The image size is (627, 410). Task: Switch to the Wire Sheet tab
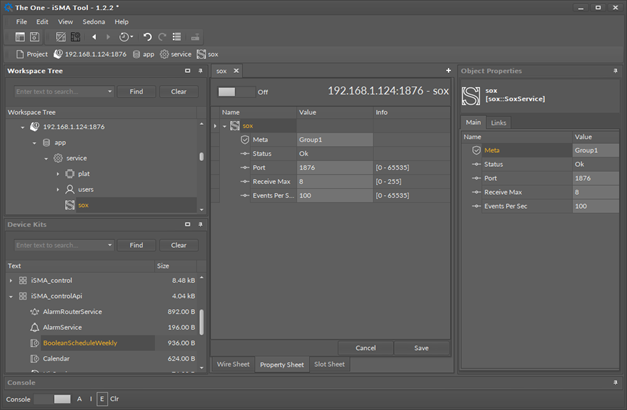[233, 364]
